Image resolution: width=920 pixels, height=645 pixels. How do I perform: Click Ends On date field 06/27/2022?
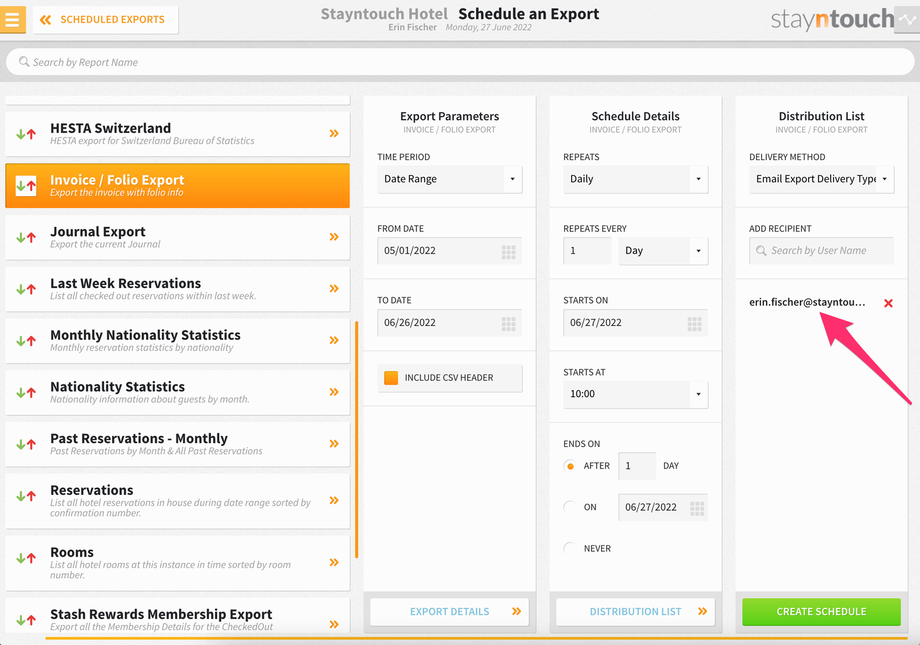point(663,507)
